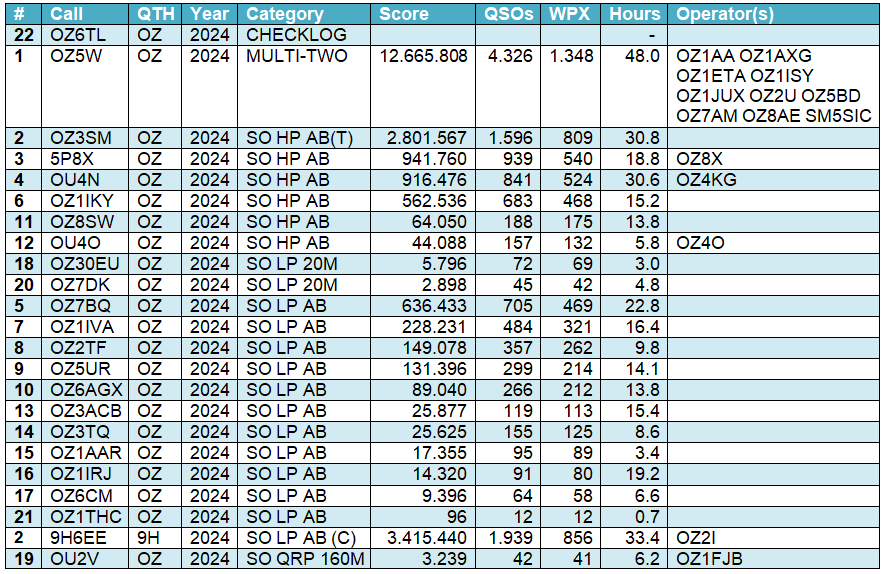Screen dimensions: 885x574
Task: Select the callsign OZ7DK
Action: click(80, 284)
